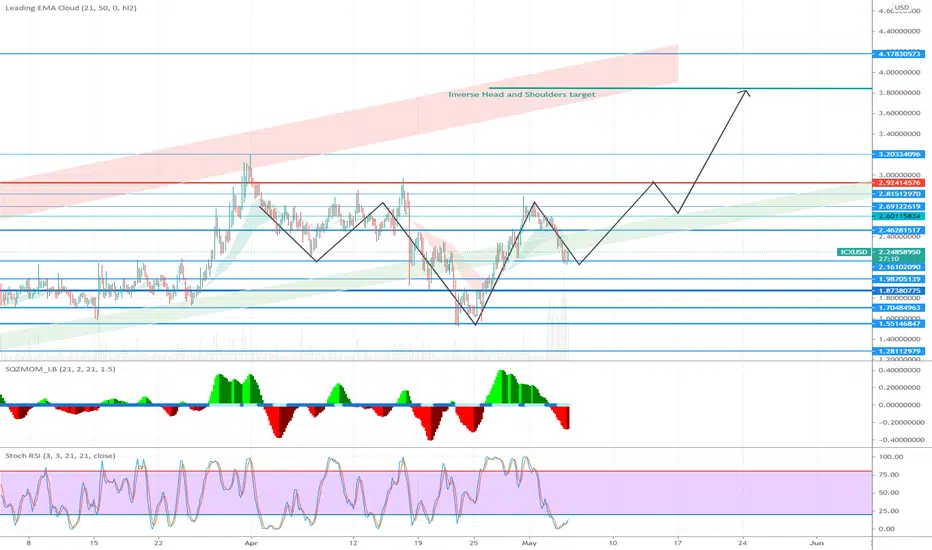Click the 1.98705139 price level label
The width and height of the screenshot is (932, 550).
pos(899,279)
